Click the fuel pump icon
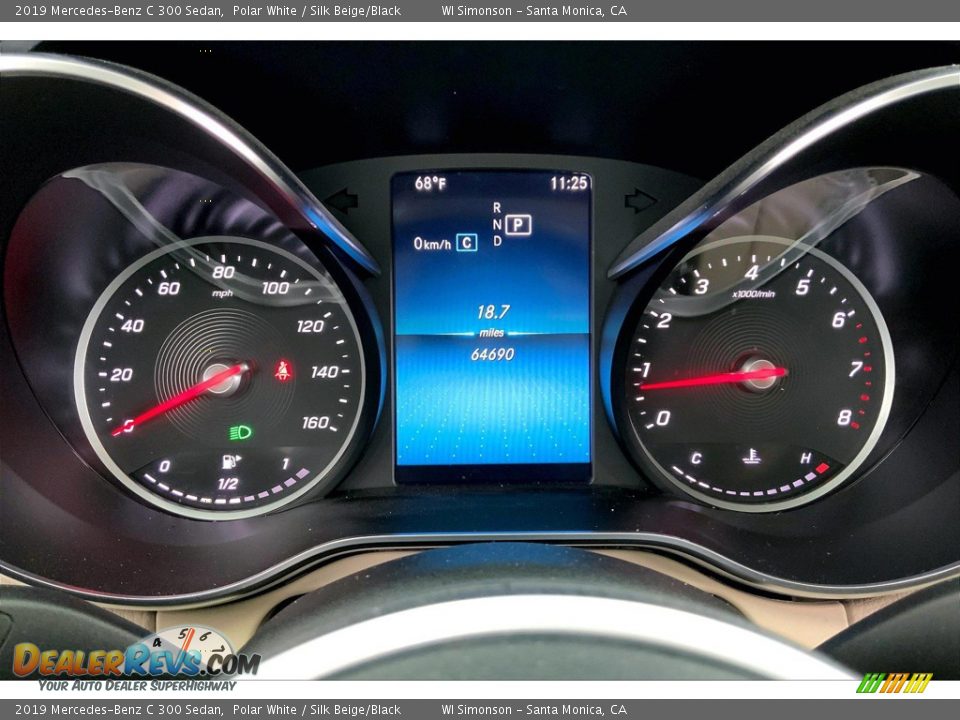The image size is (960, 720). point(230,461)
